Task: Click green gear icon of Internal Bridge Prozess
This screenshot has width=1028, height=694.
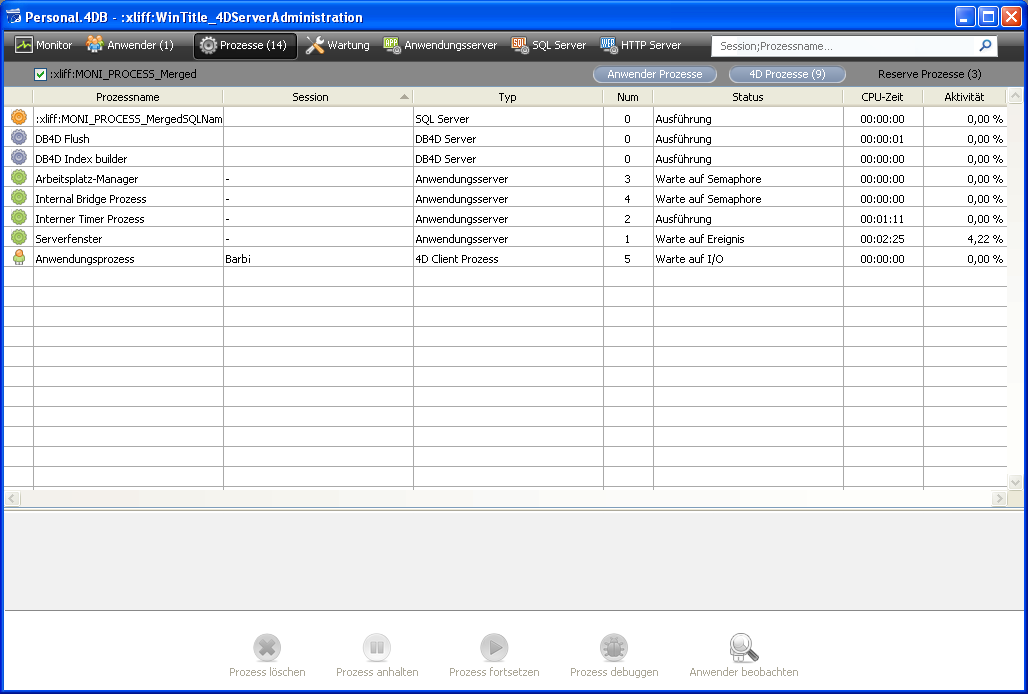Action: click(19, 197)
